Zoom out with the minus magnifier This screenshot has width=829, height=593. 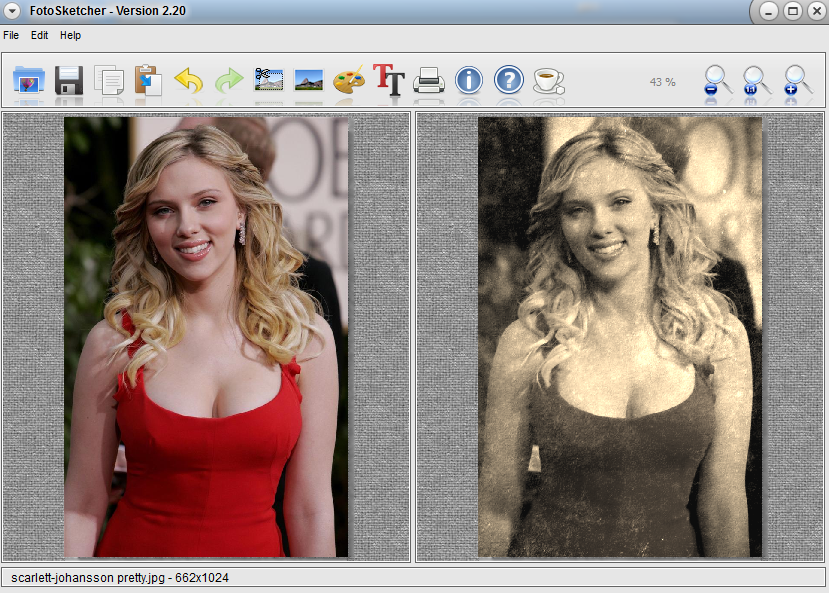pos(717,80)
